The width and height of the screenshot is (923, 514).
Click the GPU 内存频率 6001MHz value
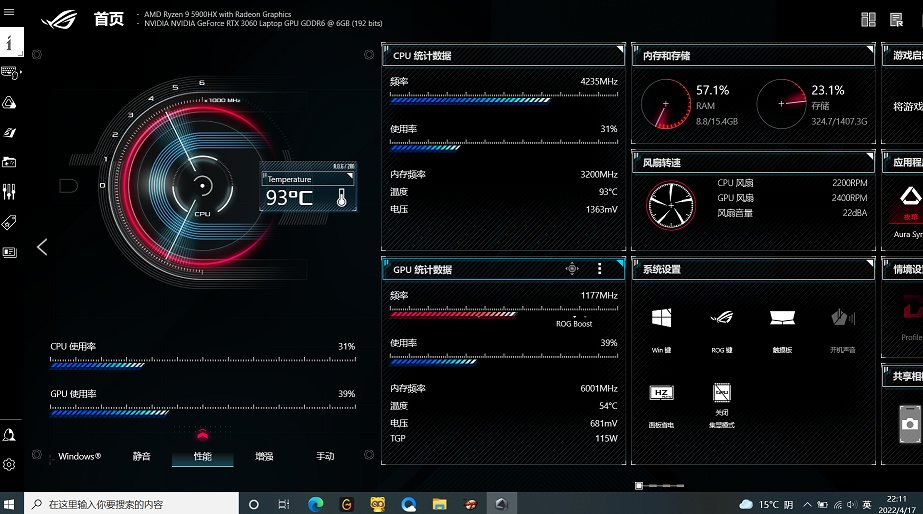click(x=599, y=389)
